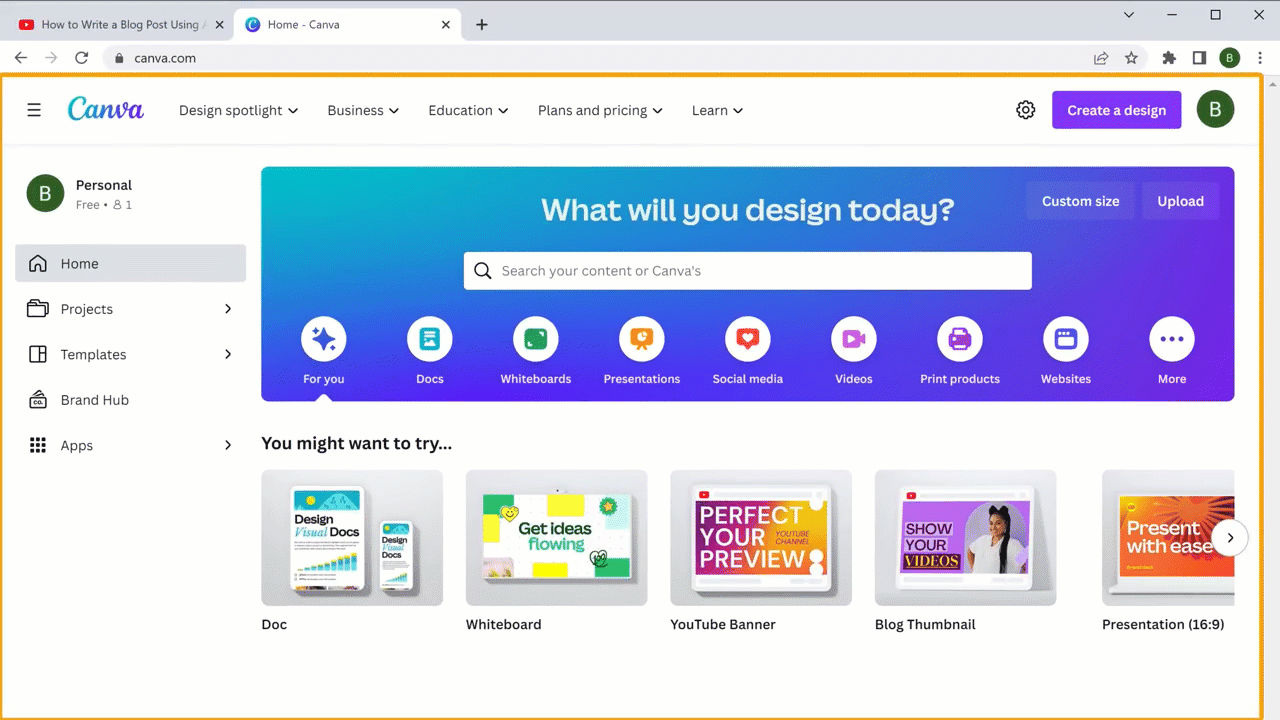Reload the page in browser
The image size is (1280, 720).
pyautogui.click(x=82, y=58)
